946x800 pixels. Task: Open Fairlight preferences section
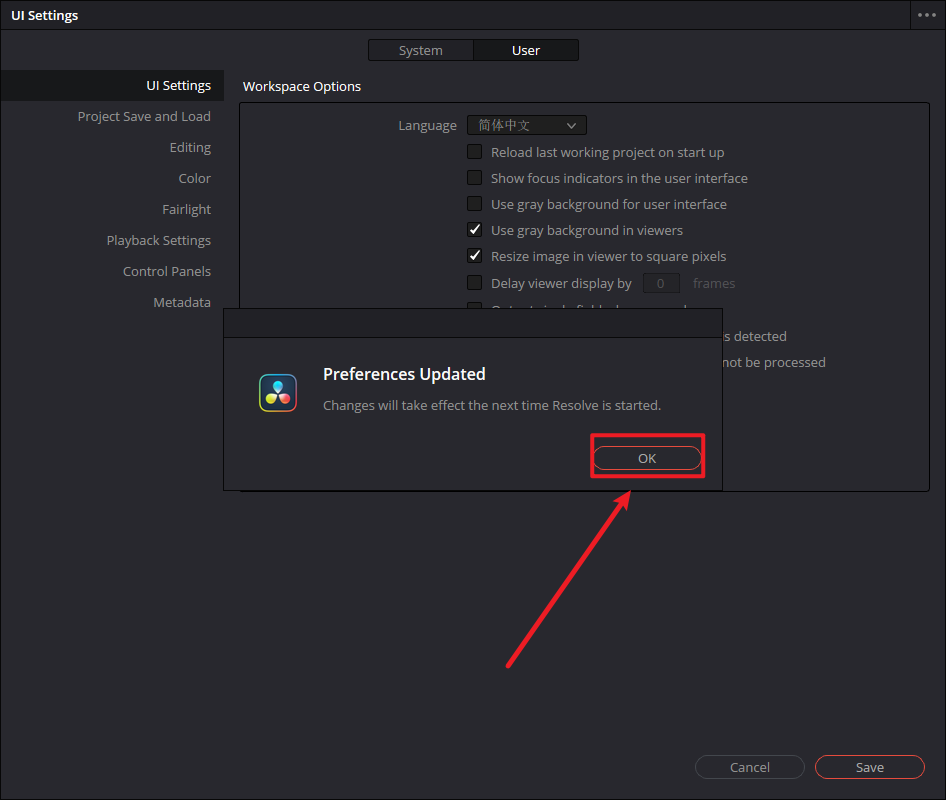pos(186,209)
